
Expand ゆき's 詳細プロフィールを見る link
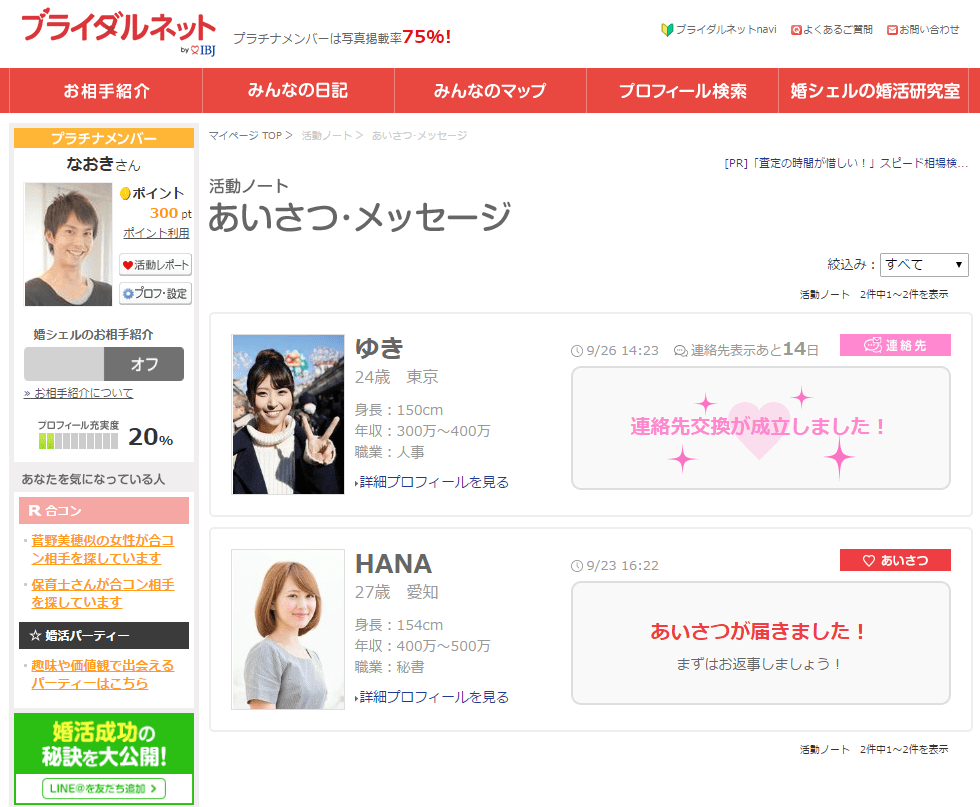pos(434,482)
